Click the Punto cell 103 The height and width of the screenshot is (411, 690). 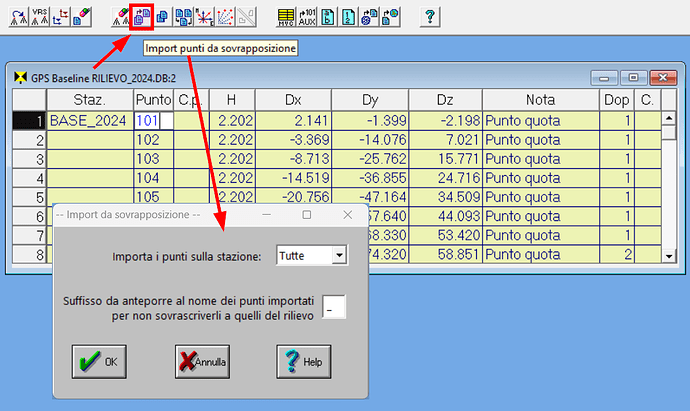pyautogui.click(x=154, y=159)
